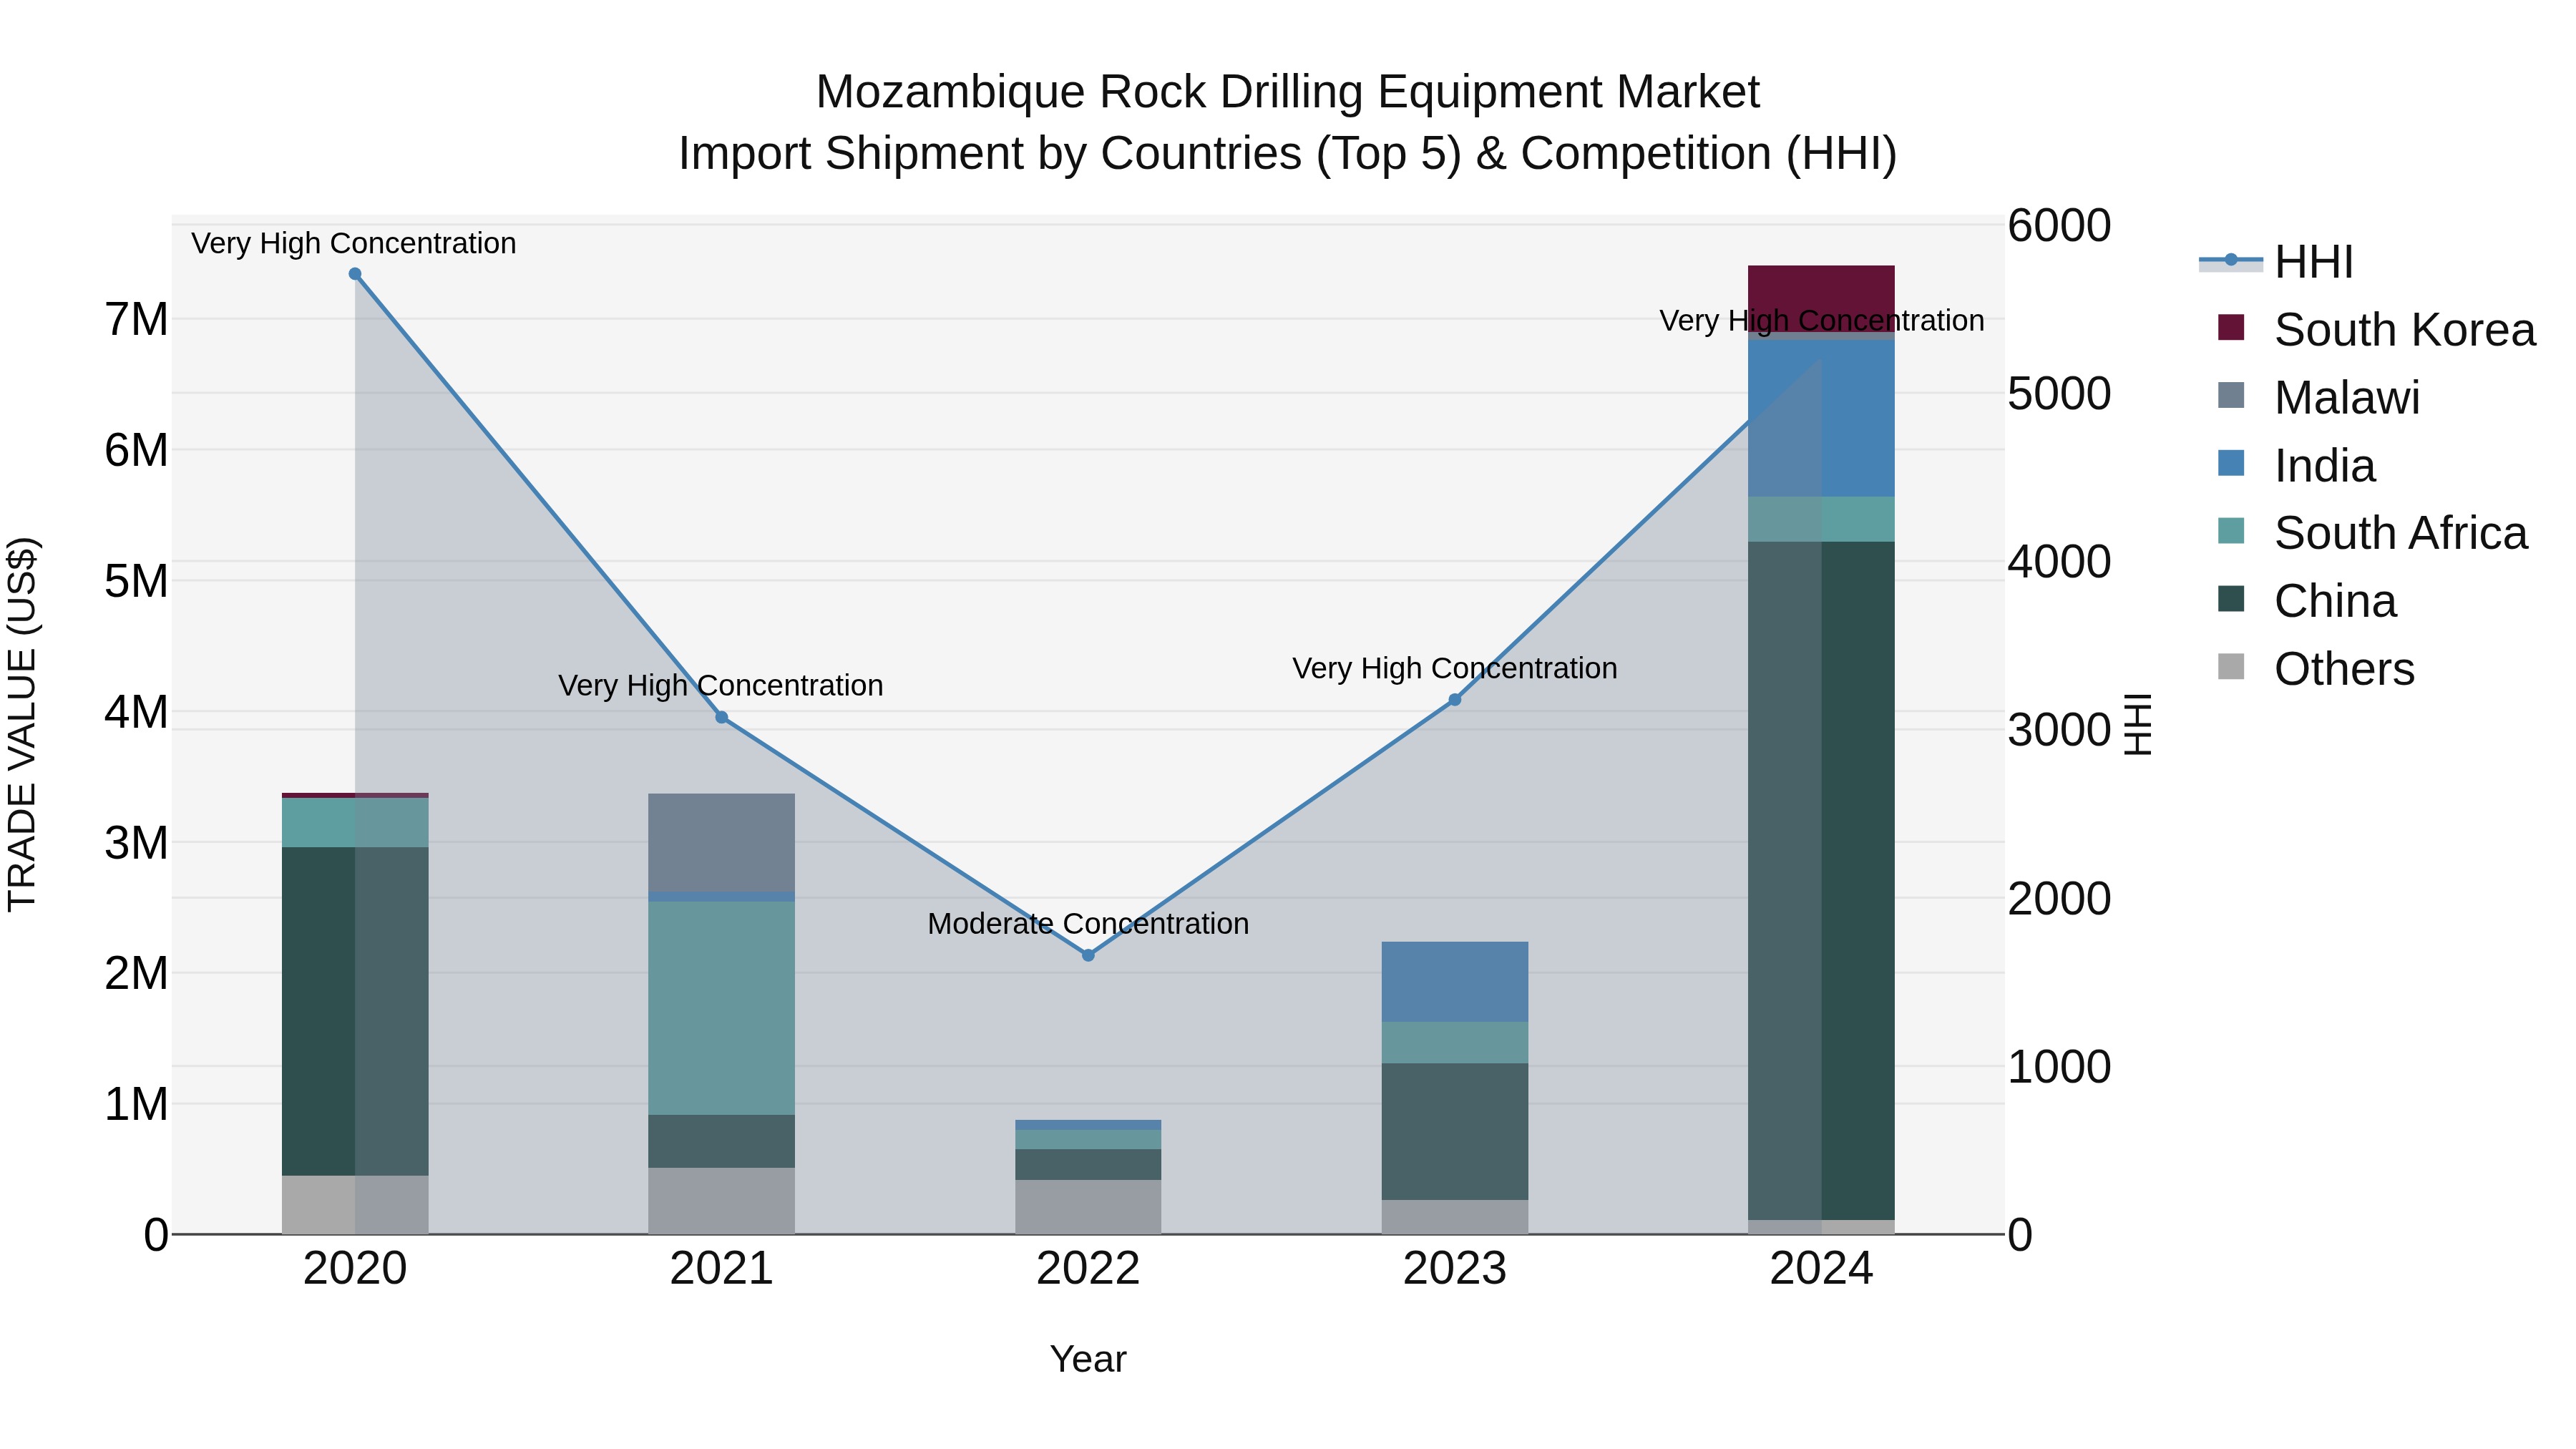The height and width of the screenshot is (1449, 2576).
Task: Click the 2024 x-axis year label
Action: (x=1821, y=1269)
